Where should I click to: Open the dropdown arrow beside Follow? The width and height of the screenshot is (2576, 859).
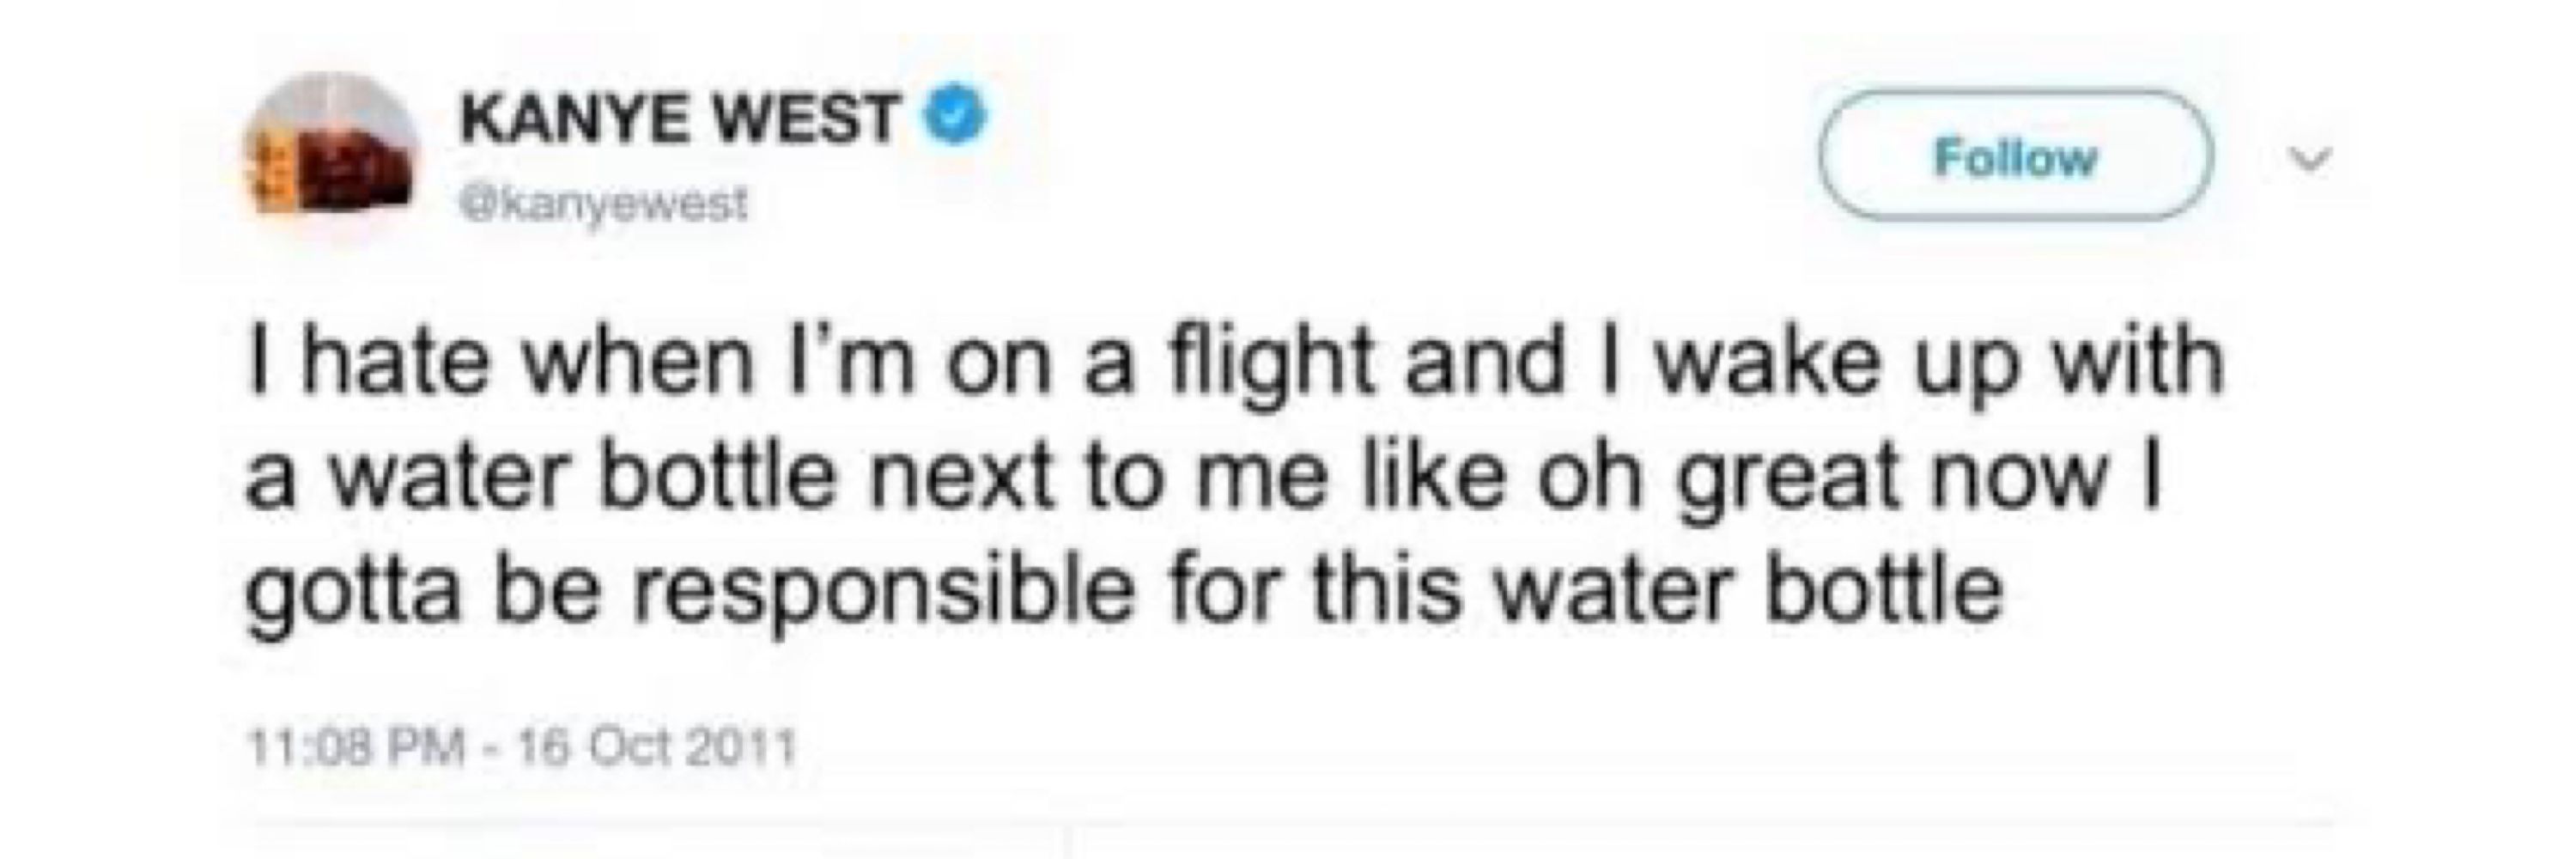(2311, 157)
